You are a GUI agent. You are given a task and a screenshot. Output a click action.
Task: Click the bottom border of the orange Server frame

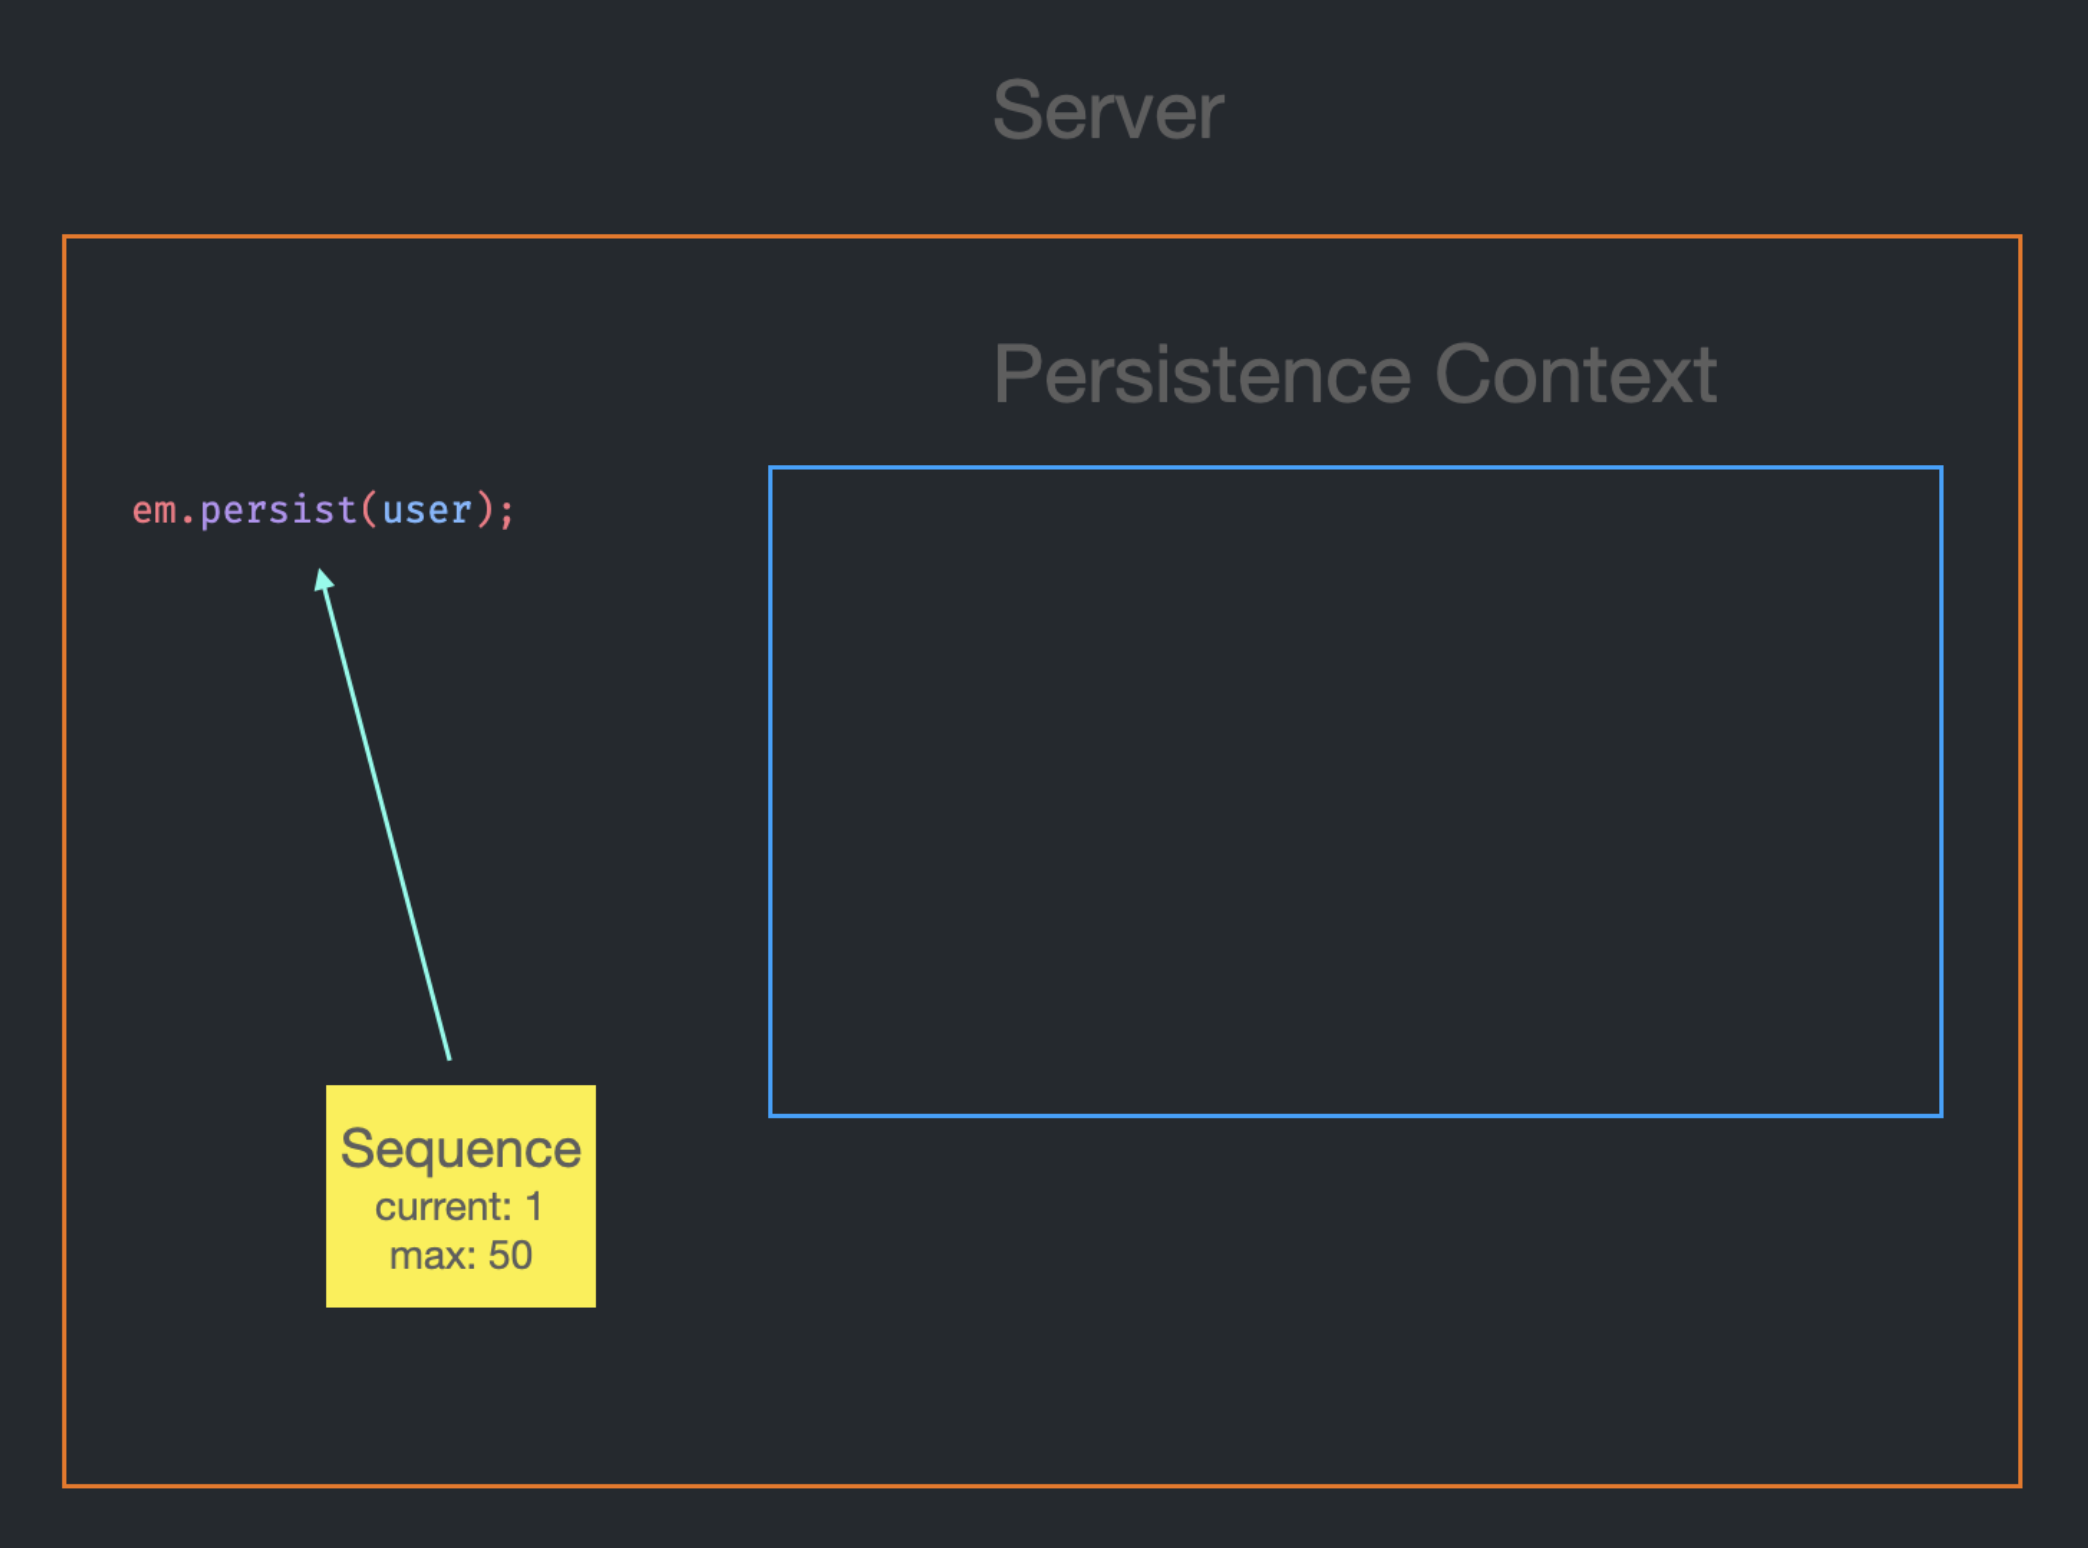pos(1040,1485)
